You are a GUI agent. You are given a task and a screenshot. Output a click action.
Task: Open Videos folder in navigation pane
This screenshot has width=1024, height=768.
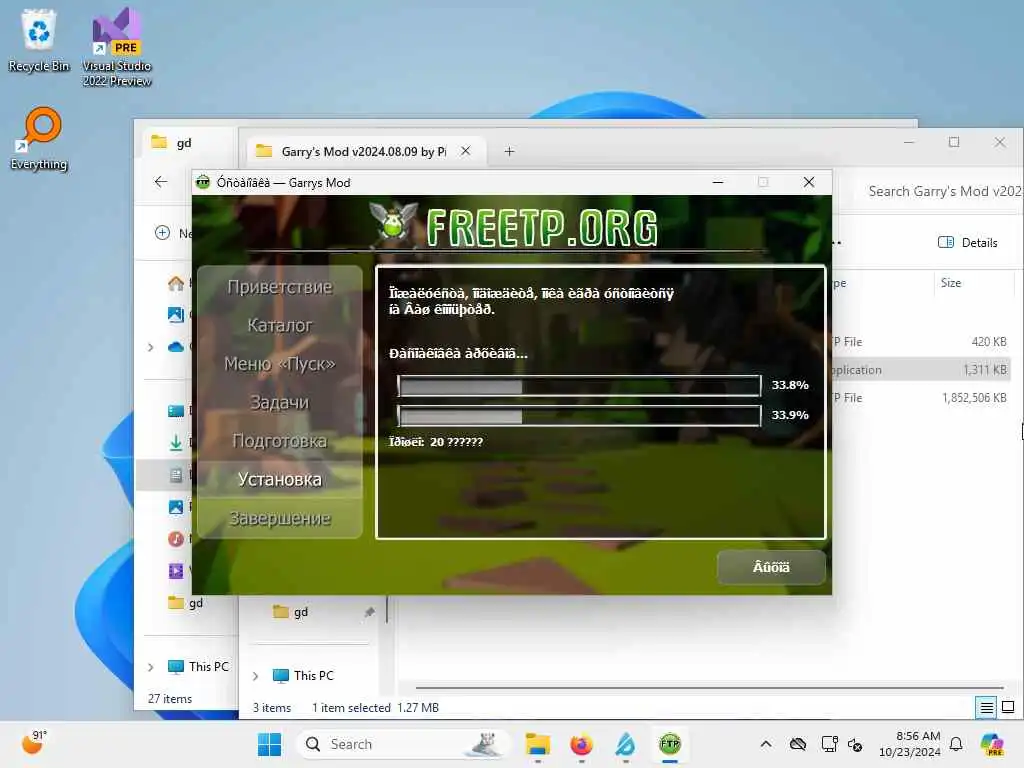click(176, 571)
